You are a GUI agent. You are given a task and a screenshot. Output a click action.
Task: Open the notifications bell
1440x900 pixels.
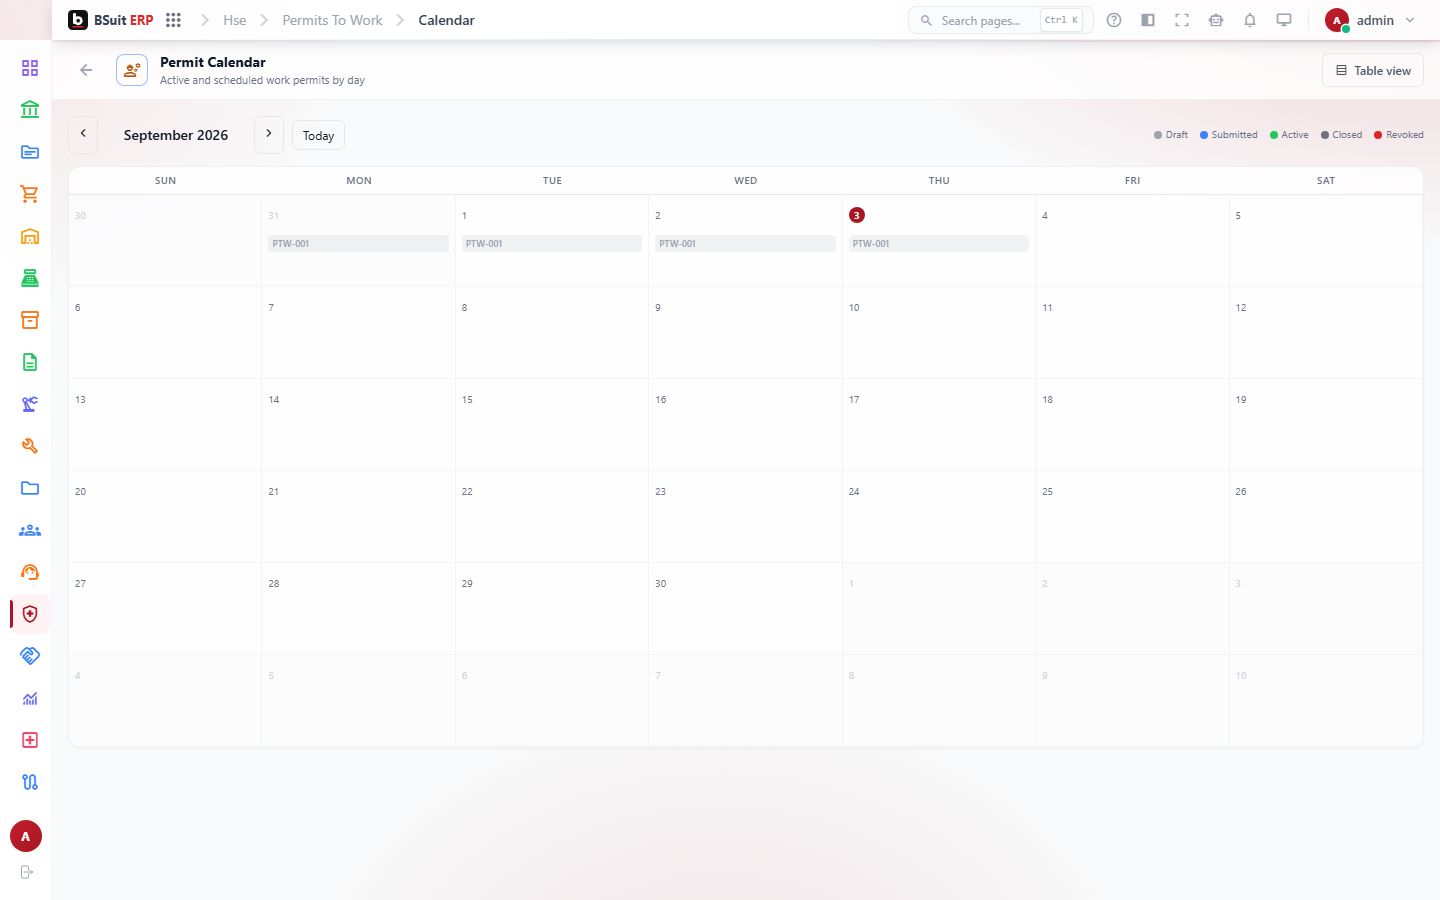[x=1250, y=20]
